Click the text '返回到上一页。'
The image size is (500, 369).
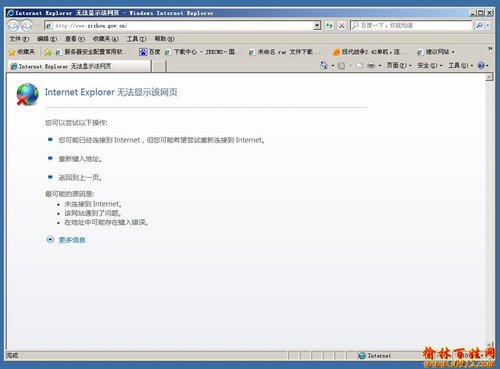[x=80, y=177]
